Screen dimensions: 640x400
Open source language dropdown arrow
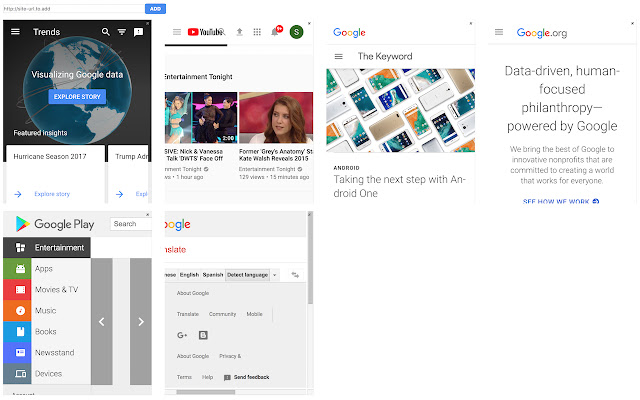pos(275,275)
